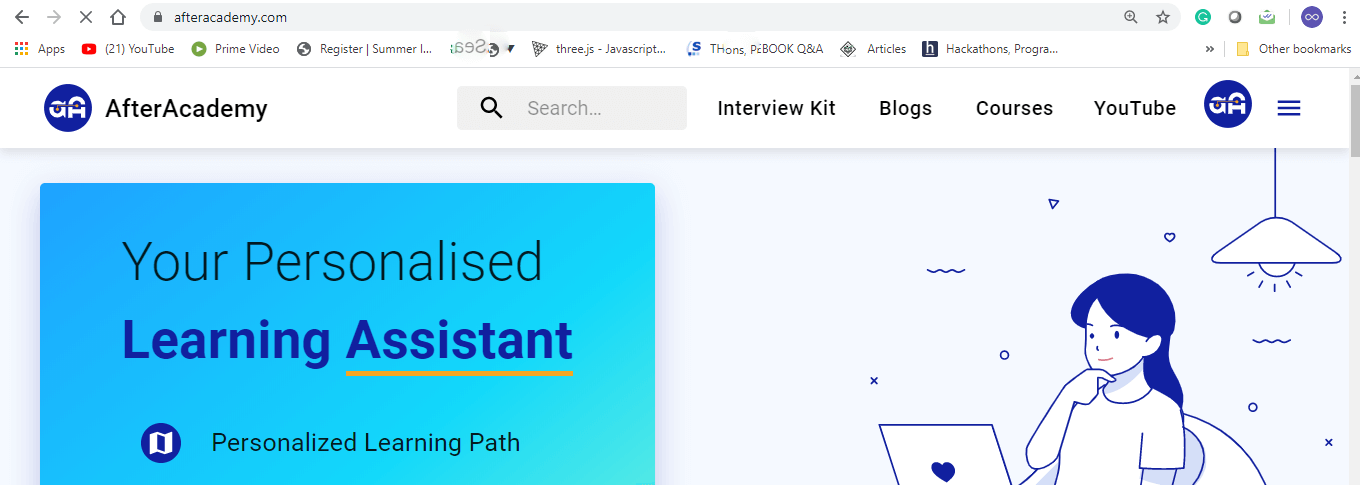Visit the YouTube link in the site header

(1135, 108)
